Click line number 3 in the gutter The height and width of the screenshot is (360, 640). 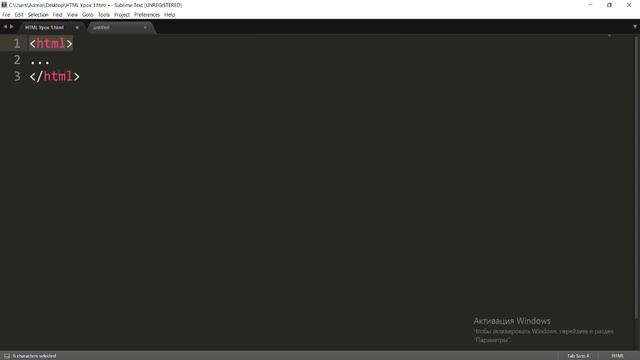(17, 76)
